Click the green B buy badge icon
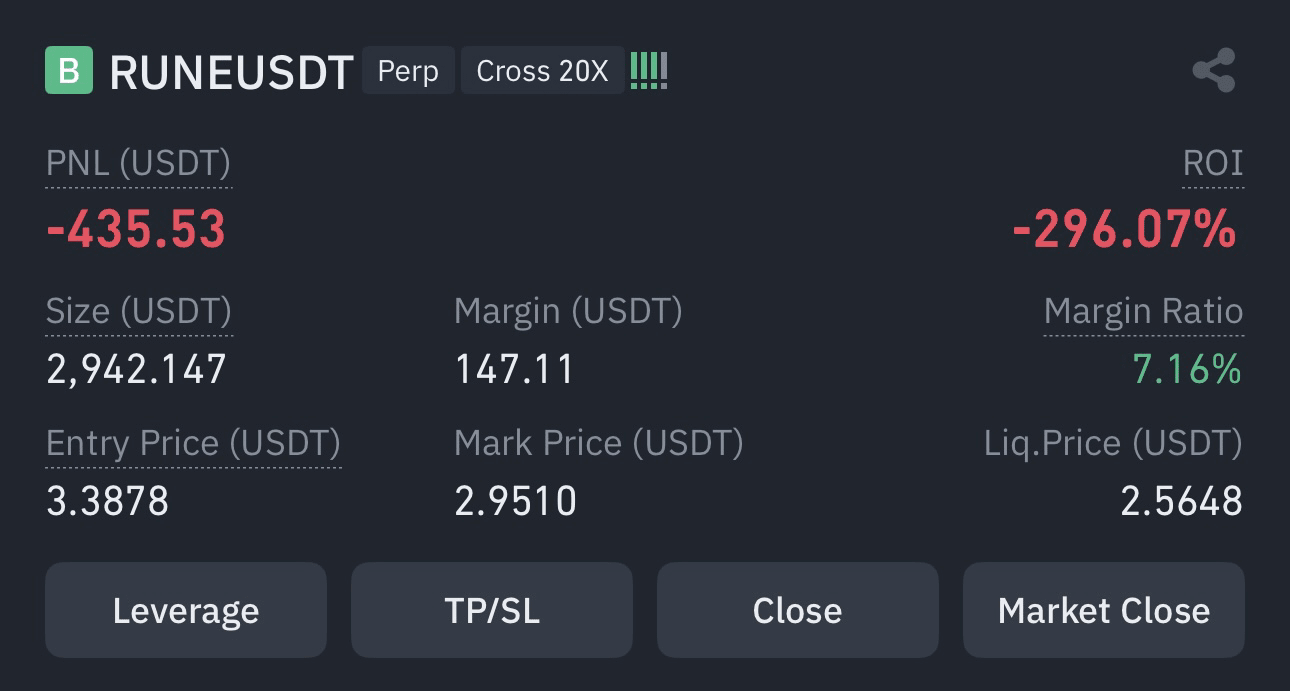This screenshot has width=1290, height=691. point(69,70)
